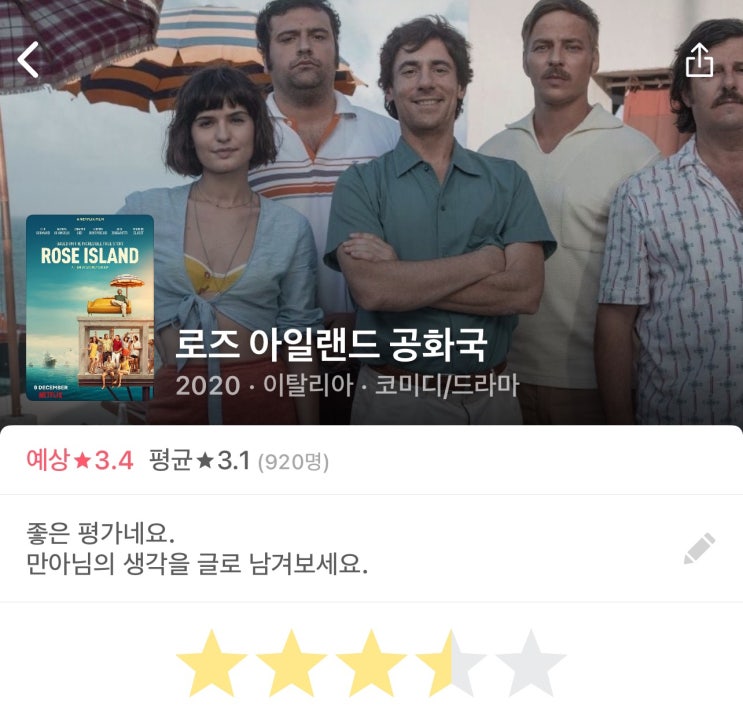Viewport: 743px width, 718px height.
Task: Tap the 로즈 아일랜드 공화국 title
Action: tap(331, 345)
